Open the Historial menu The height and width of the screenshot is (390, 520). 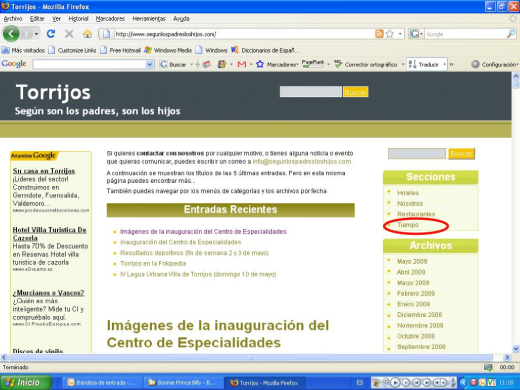[x=78, y=19]
